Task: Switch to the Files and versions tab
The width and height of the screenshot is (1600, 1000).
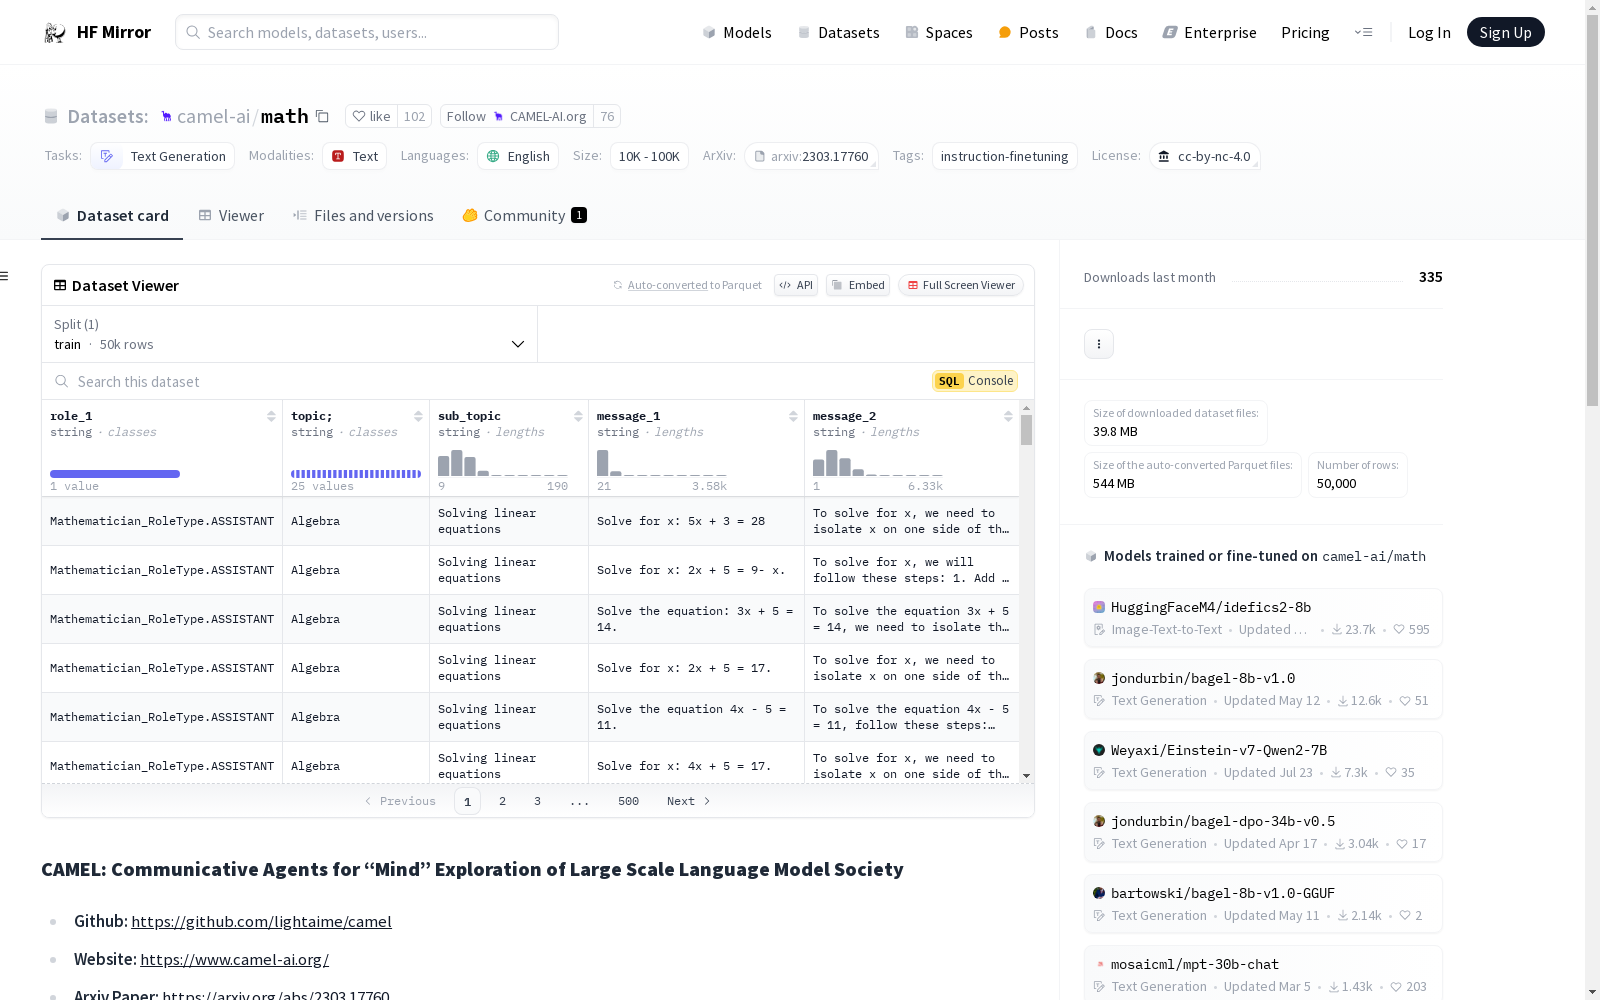Action: [363, 216]
